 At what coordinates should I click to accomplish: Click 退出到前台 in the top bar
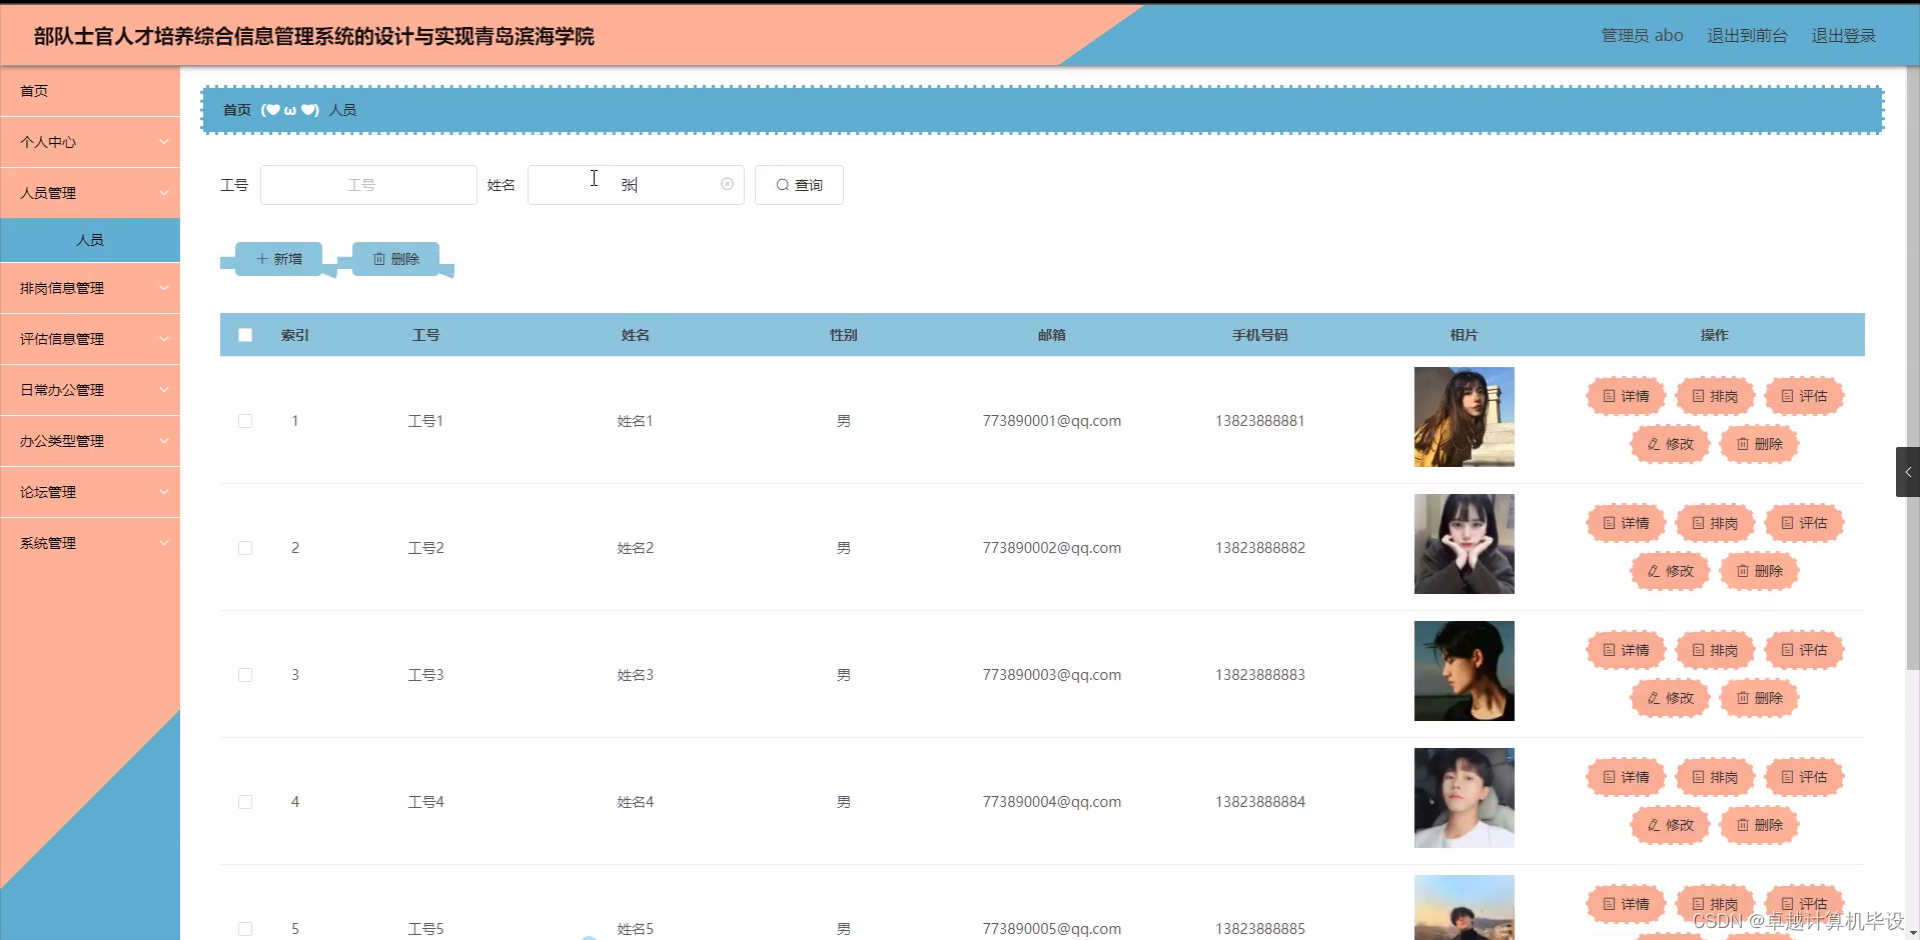[1746, 35]
